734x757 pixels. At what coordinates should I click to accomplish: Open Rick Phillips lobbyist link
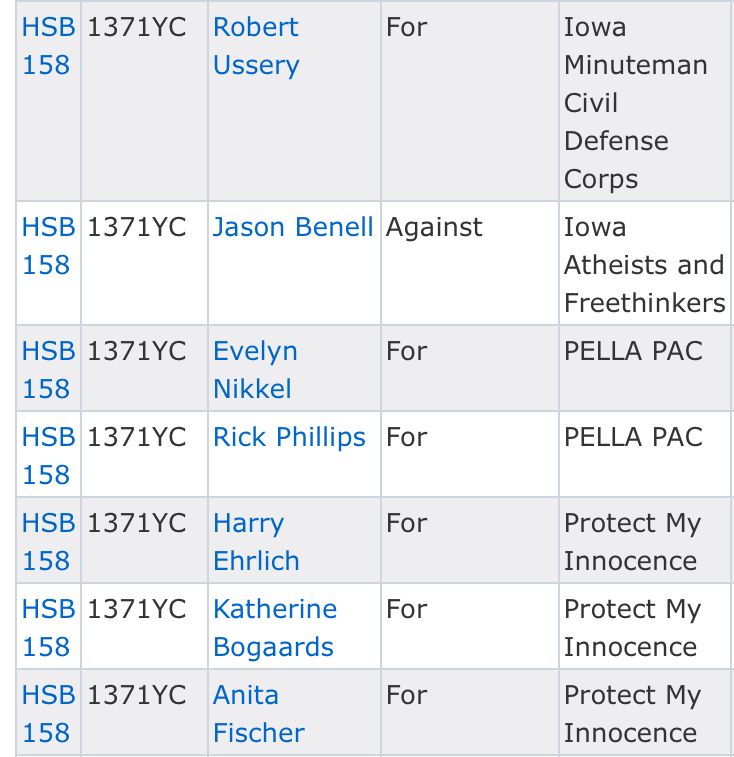coord(289,437)
